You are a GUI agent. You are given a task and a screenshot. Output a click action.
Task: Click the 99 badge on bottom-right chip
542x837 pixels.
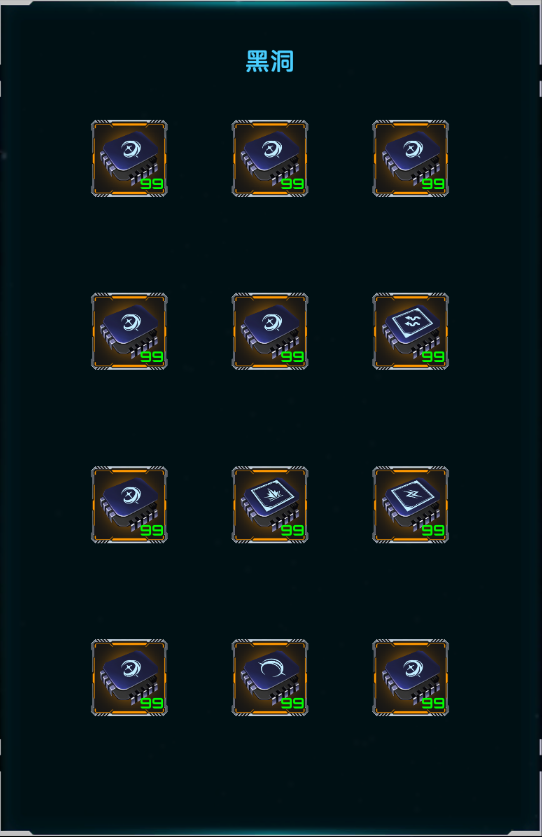pyautogui.click(x=433, y=703)
